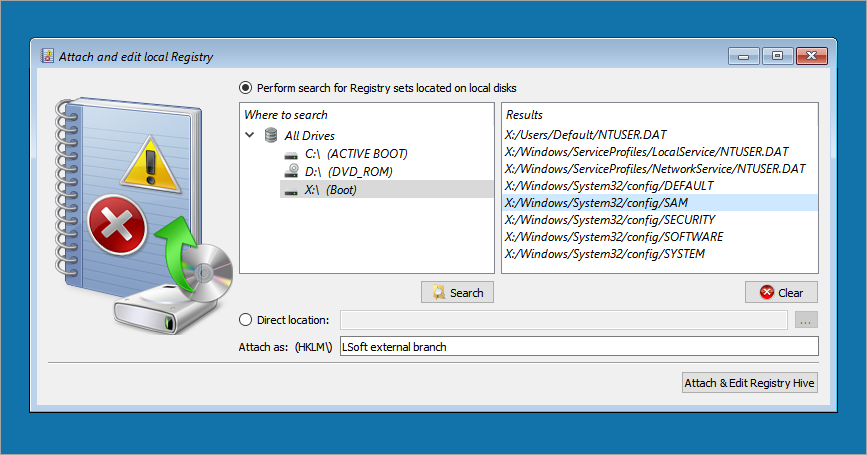
Task: Click the magnifier icon on Search button
Action: coord(438,292)
